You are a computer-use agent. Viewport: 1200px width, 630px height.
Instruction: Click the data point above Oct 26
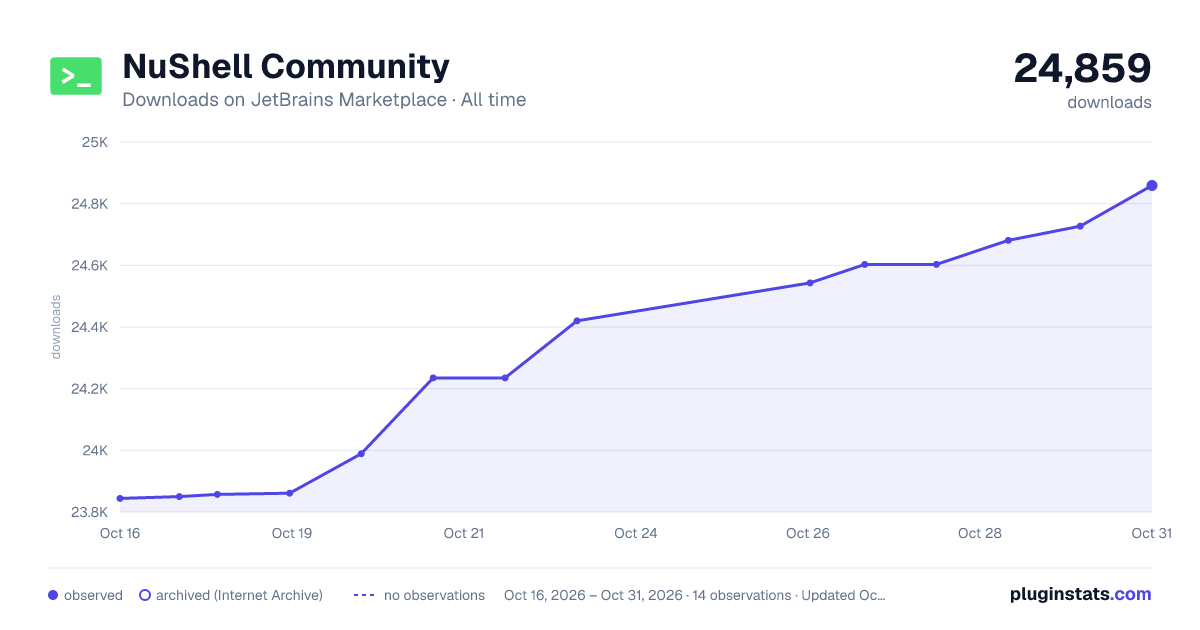pos(810,283)
